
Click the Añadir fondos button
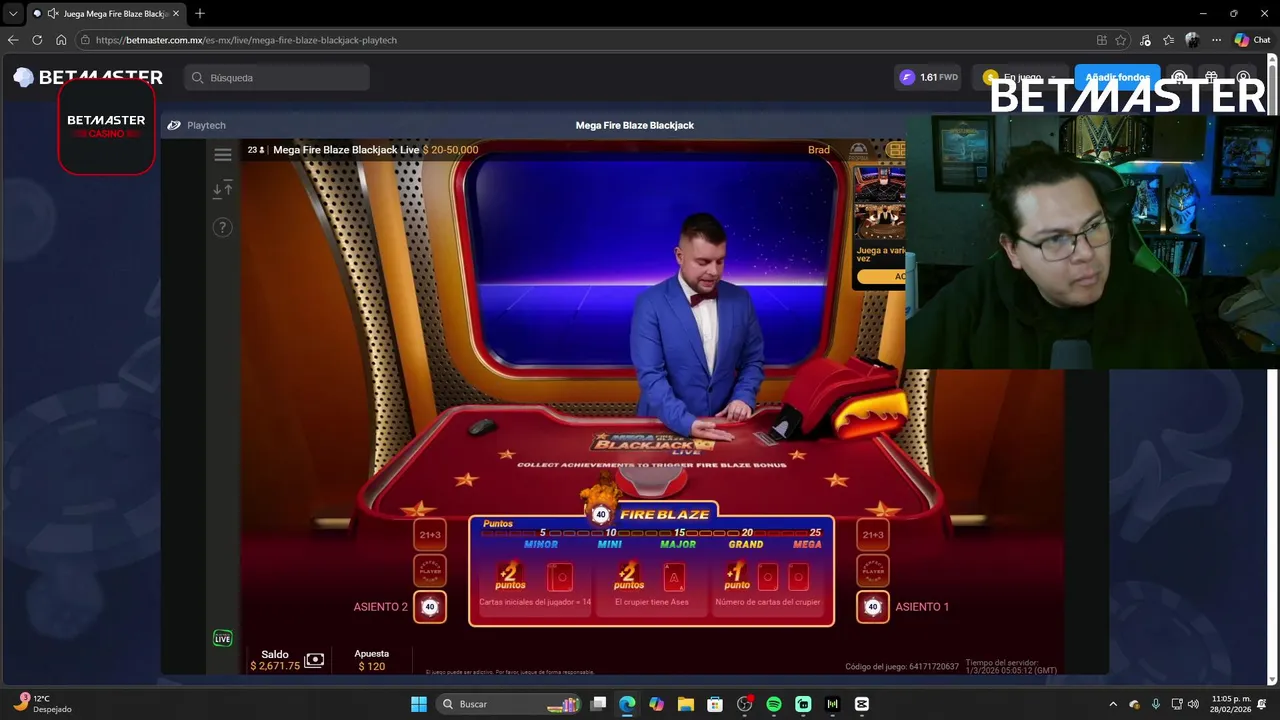[x=1117, y=77]
